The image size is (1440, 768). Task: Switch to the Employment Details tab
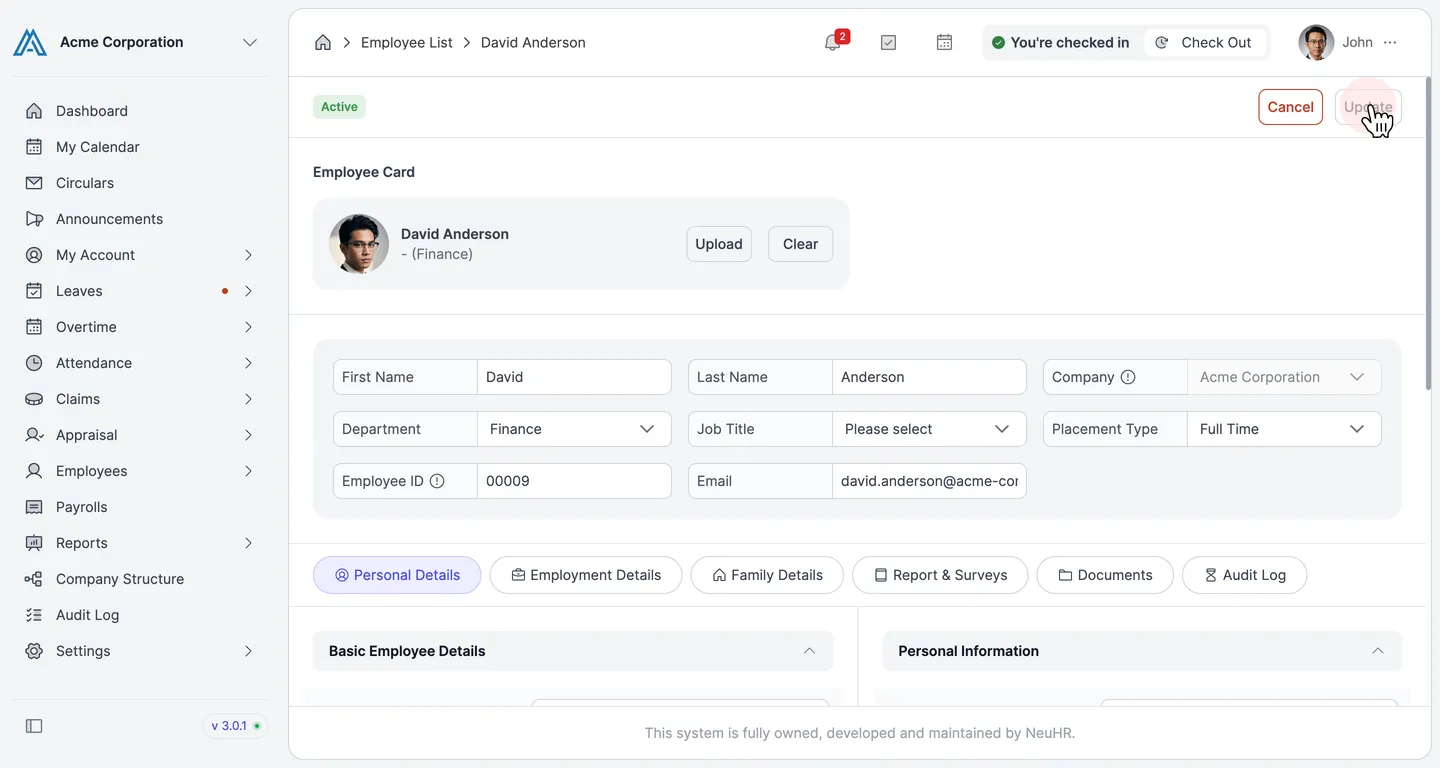click(x=586, y=575)
